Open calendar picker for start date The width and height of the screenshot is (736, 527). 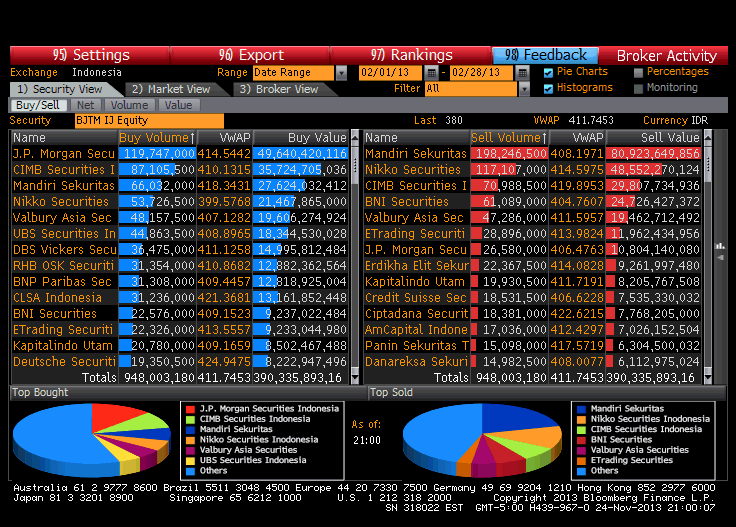[x=431, y=73]
